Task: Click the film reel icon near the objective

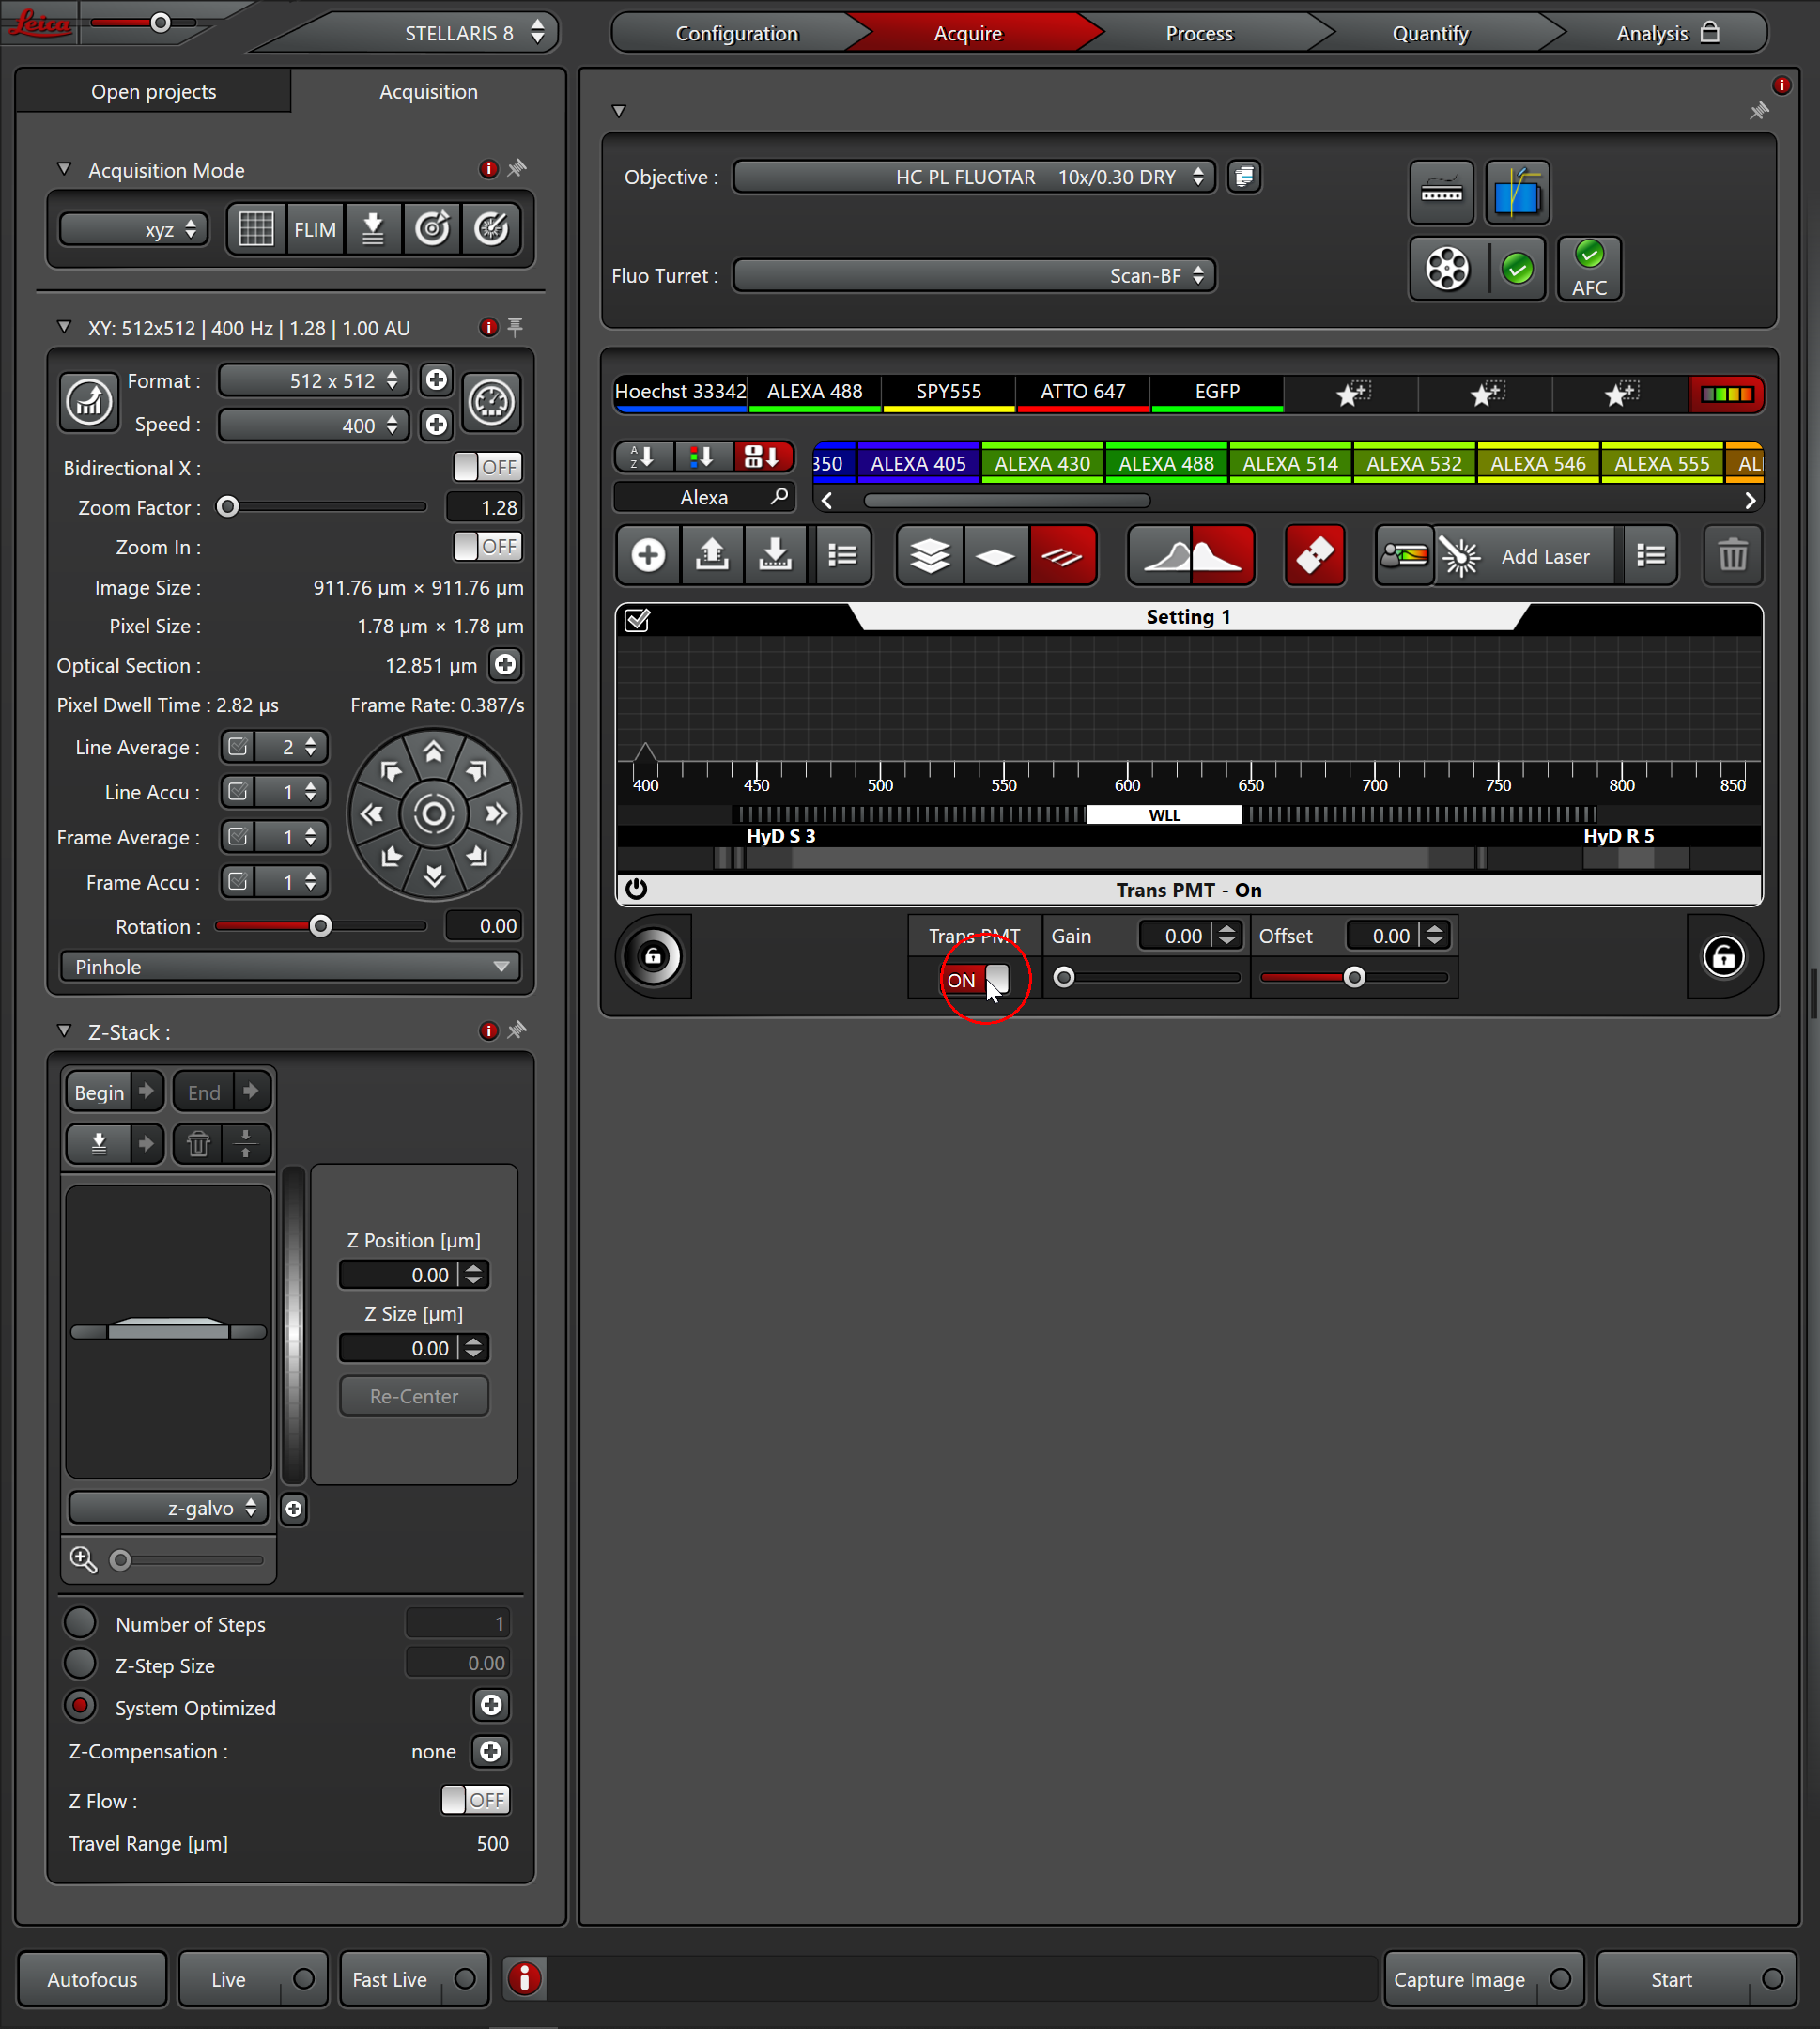Action: 1447,268
